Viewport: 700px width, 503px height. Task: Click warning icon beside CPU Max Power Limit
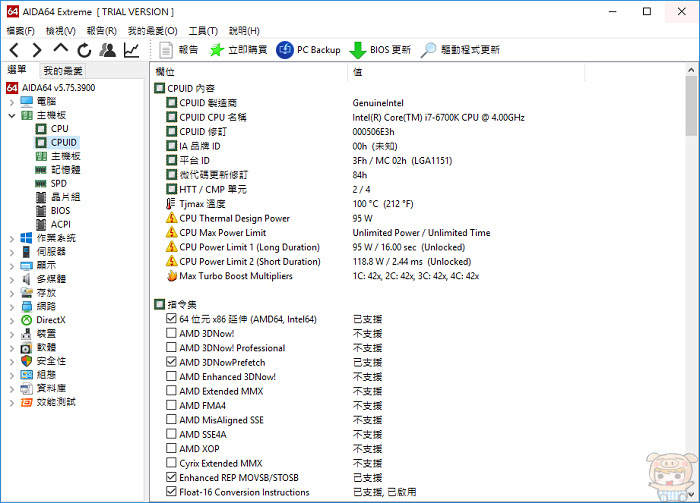[171, 233]
